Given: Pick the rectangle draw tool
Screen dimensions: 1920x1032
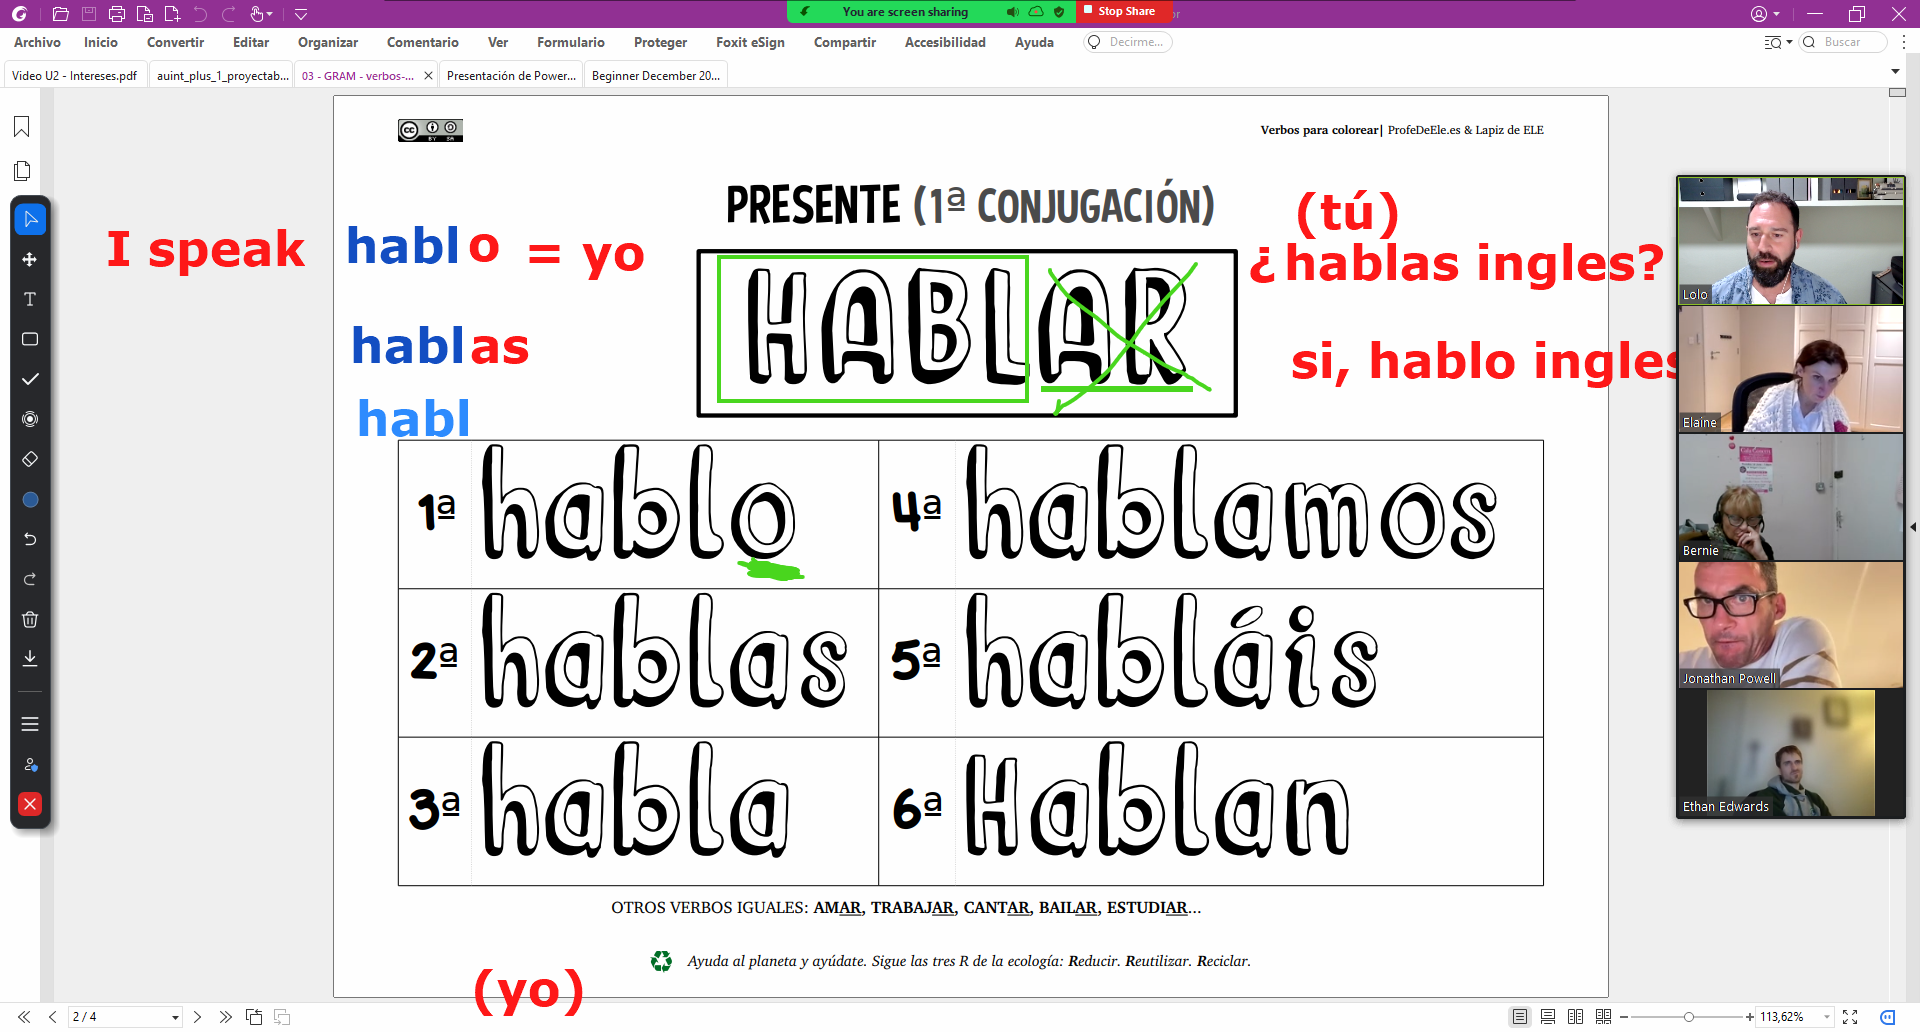Looking at the screenshot, I should click(x=30, y=339).
